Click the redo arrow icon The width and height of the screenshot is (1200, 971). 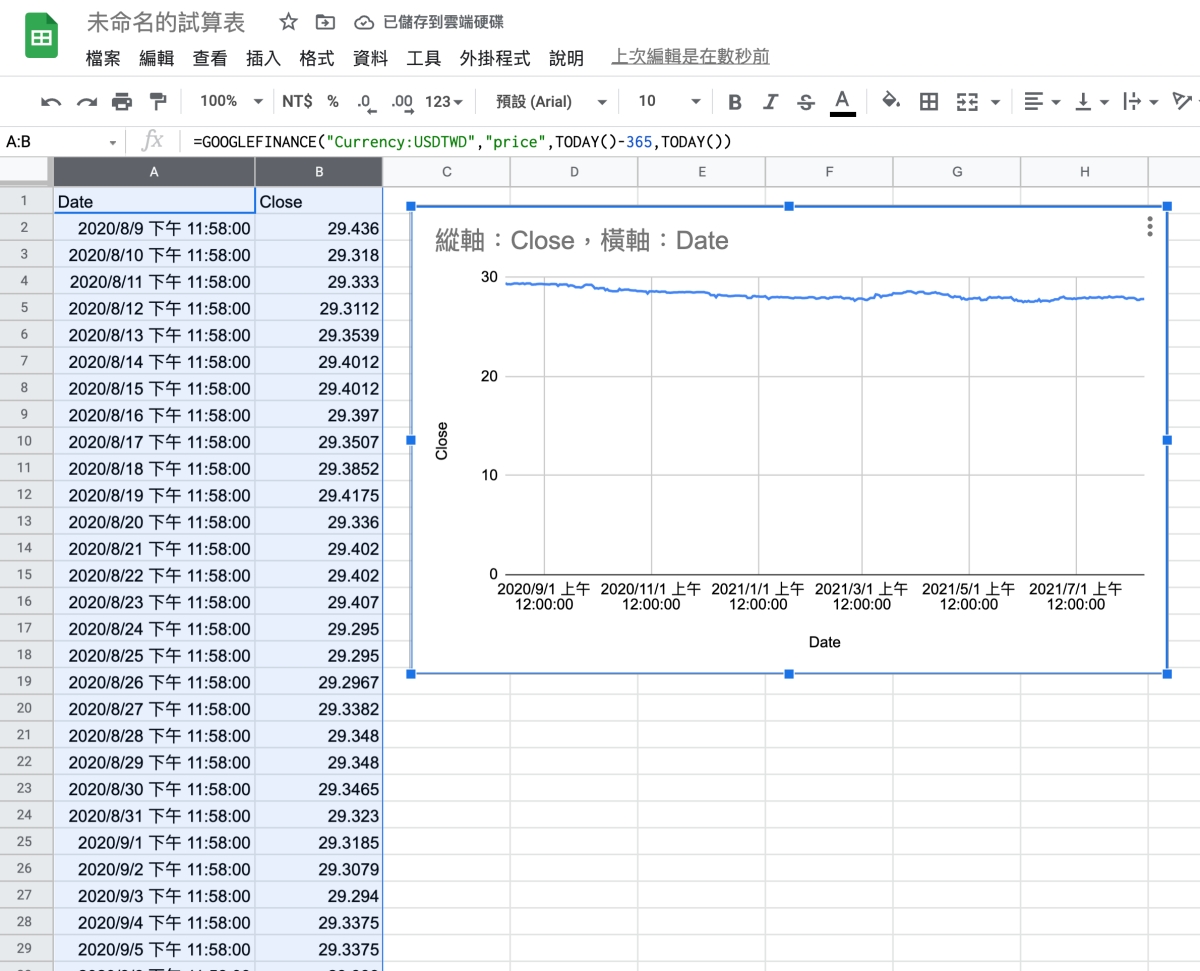pyautogui.click(x=87, y=102)
